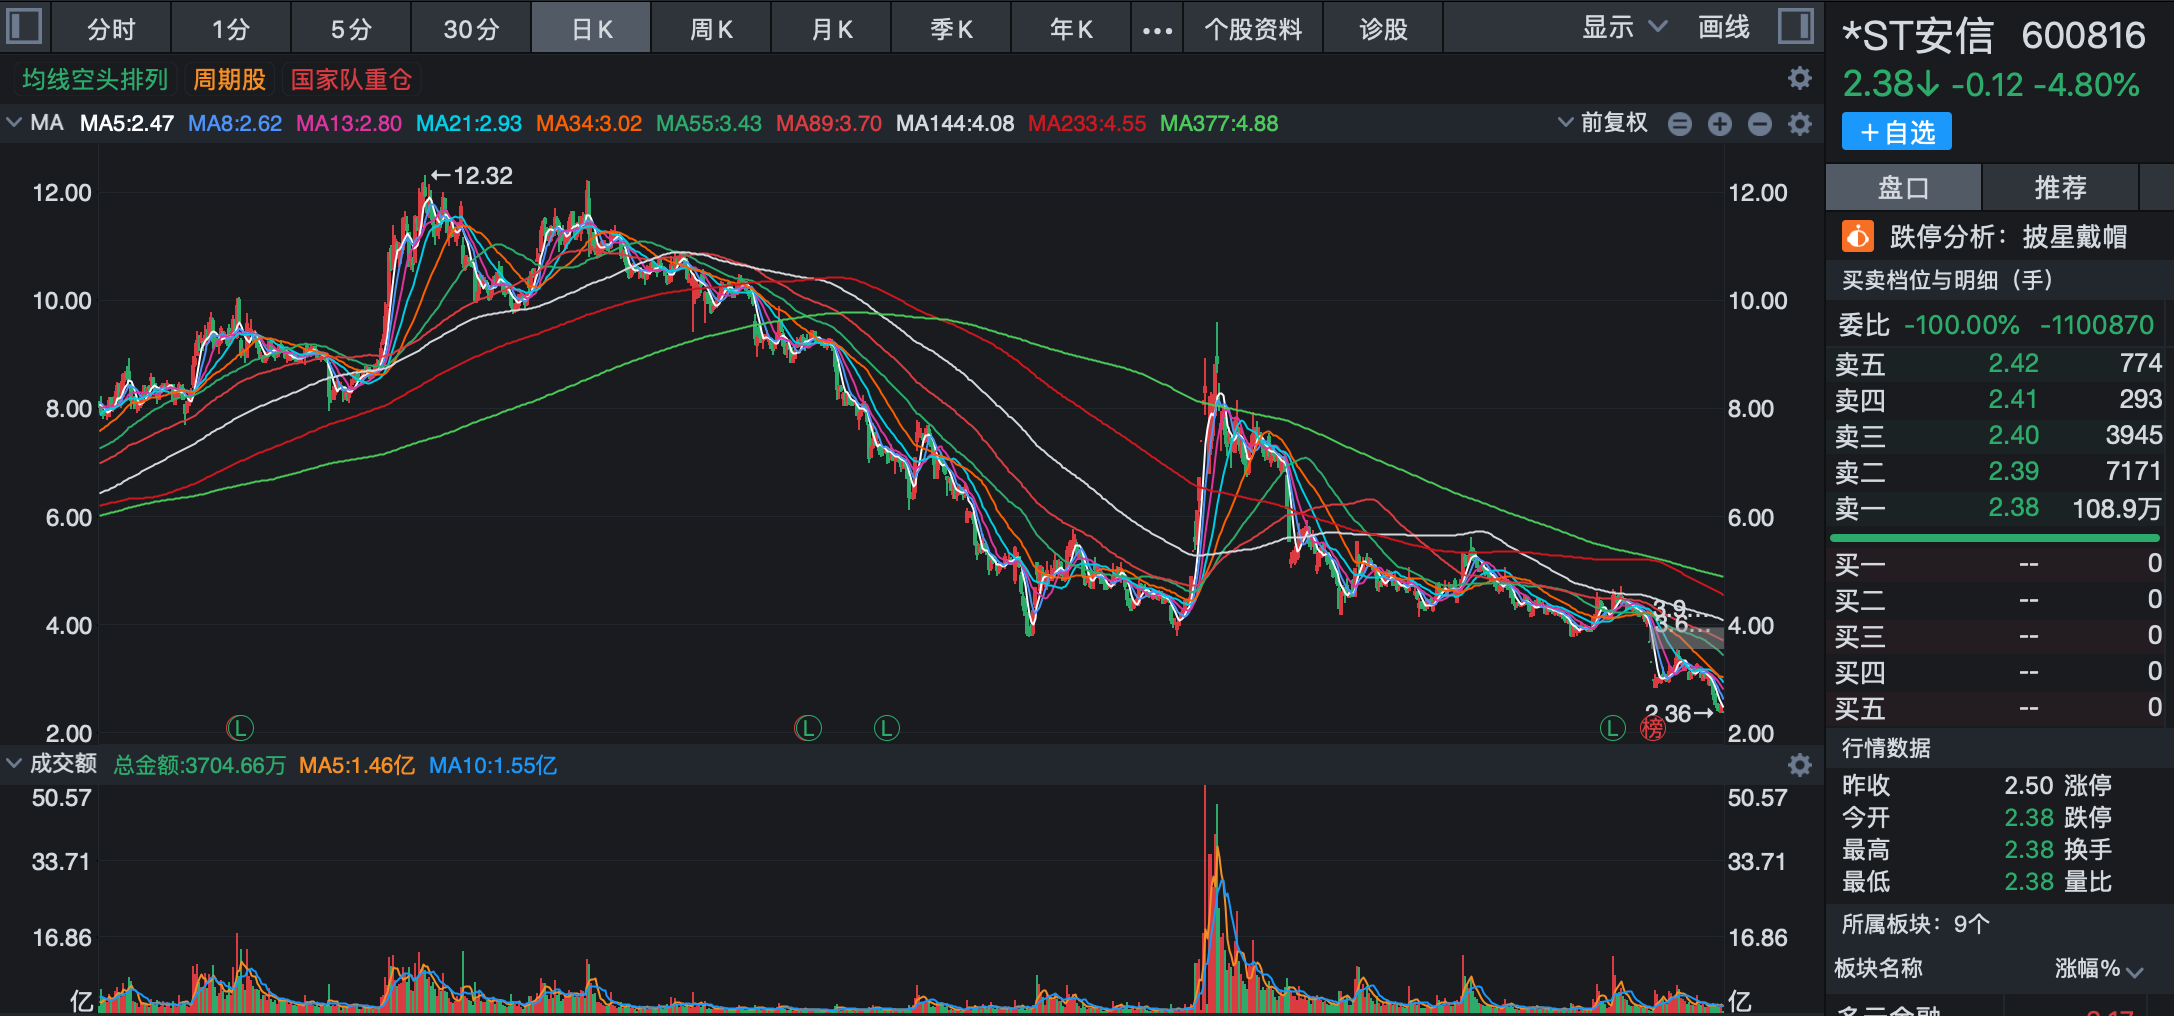Click MA377:4.88 indicator label
Image resolution: width=2174 pixels, height=1016 pixels.
click(x=1219, y=124)
